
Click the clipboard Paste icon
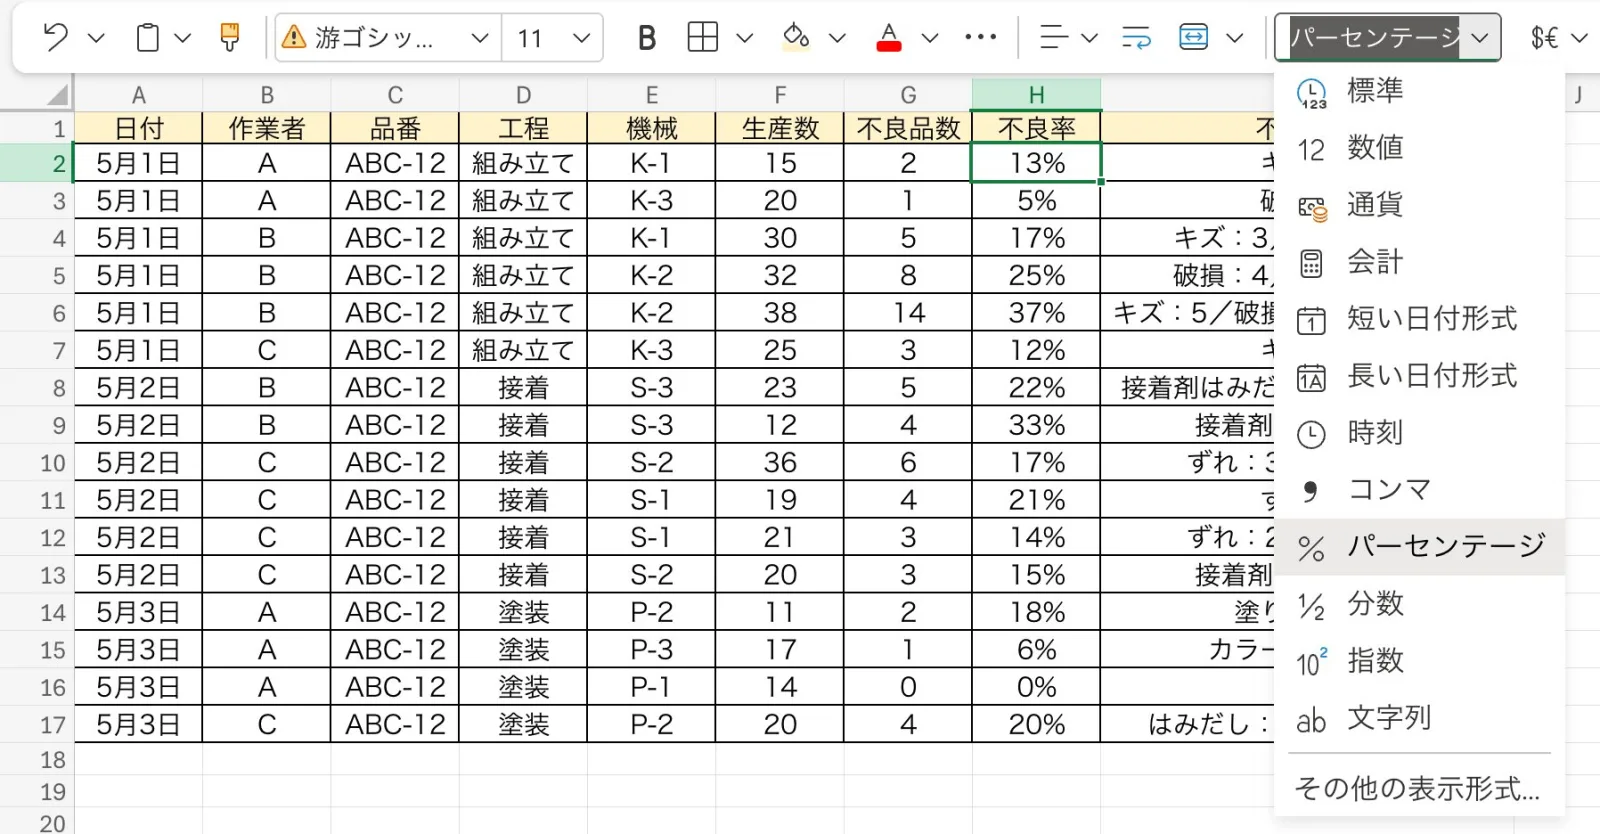click(x=147, y=38)
